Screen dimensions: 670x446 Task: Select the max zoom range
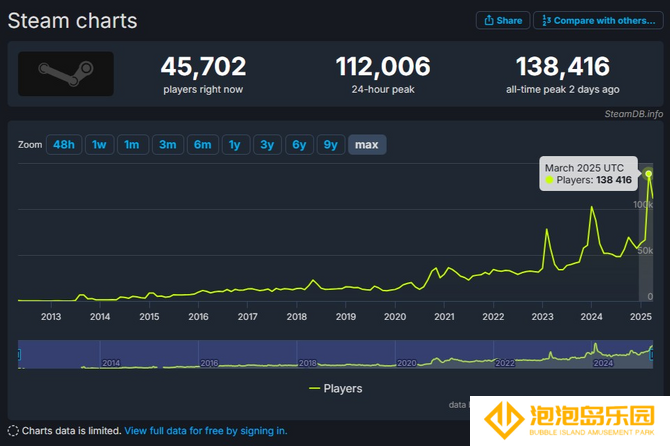click(x=367, y=145)
